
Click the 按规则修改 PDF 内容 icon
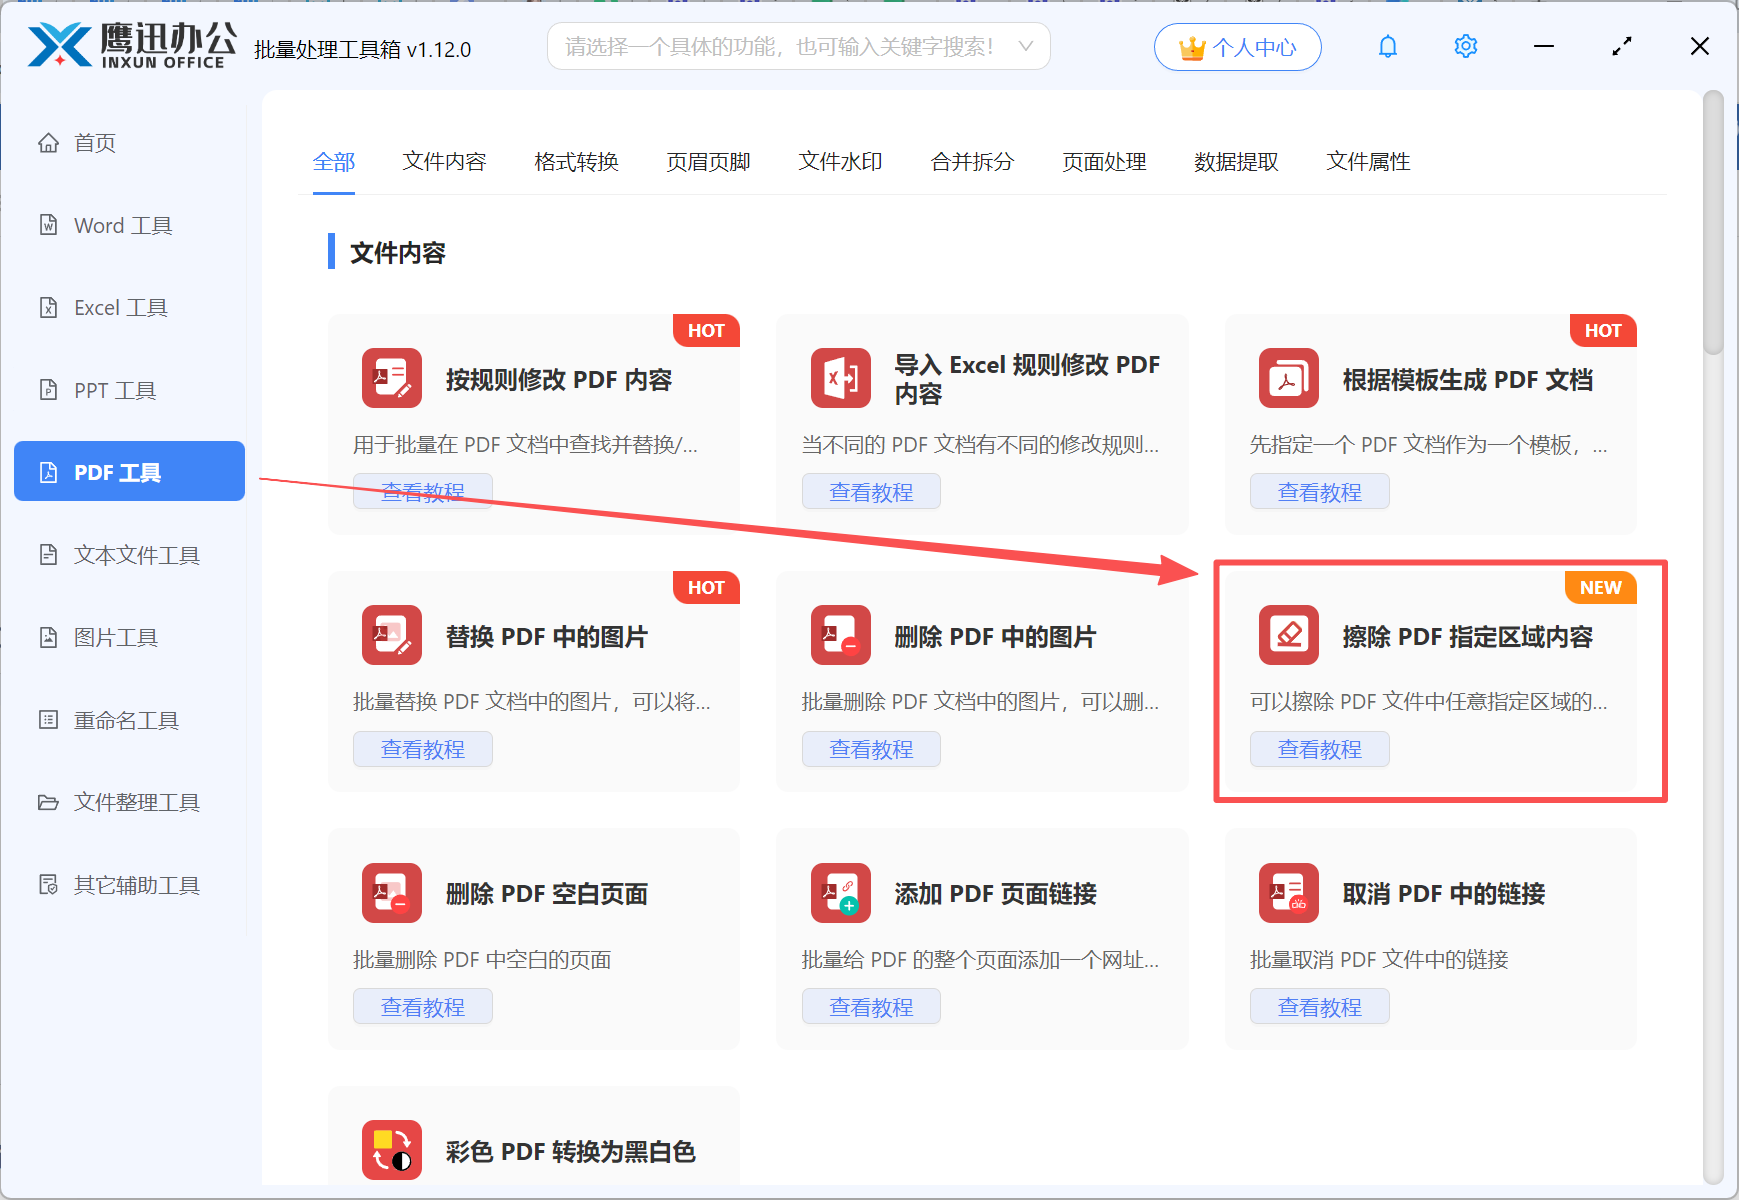(392, 378)
